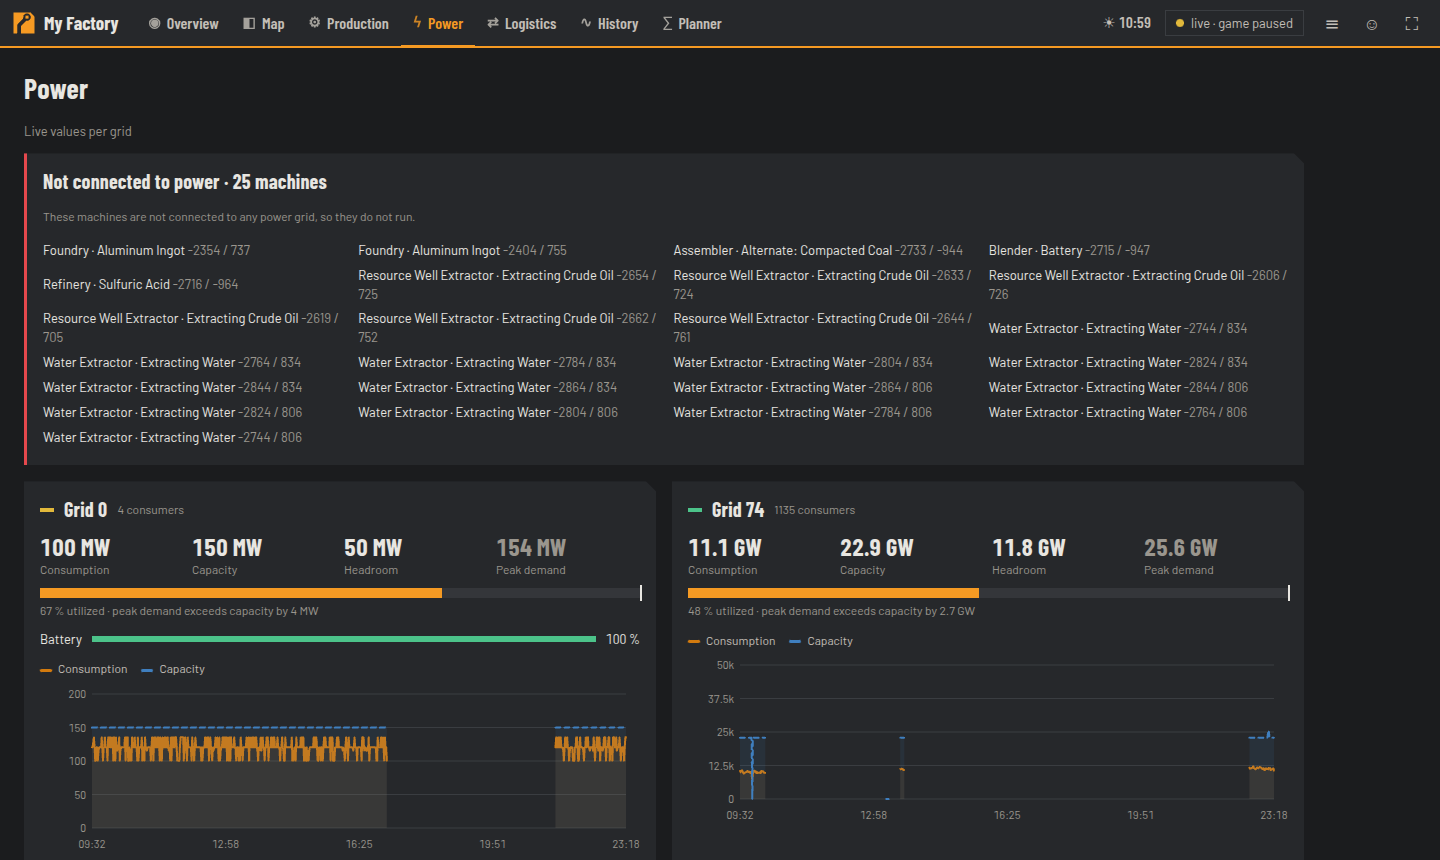The image size is (1440, 860).
Task: Click the sun icon beside 10:59
Action: [x=1108, y=23]
